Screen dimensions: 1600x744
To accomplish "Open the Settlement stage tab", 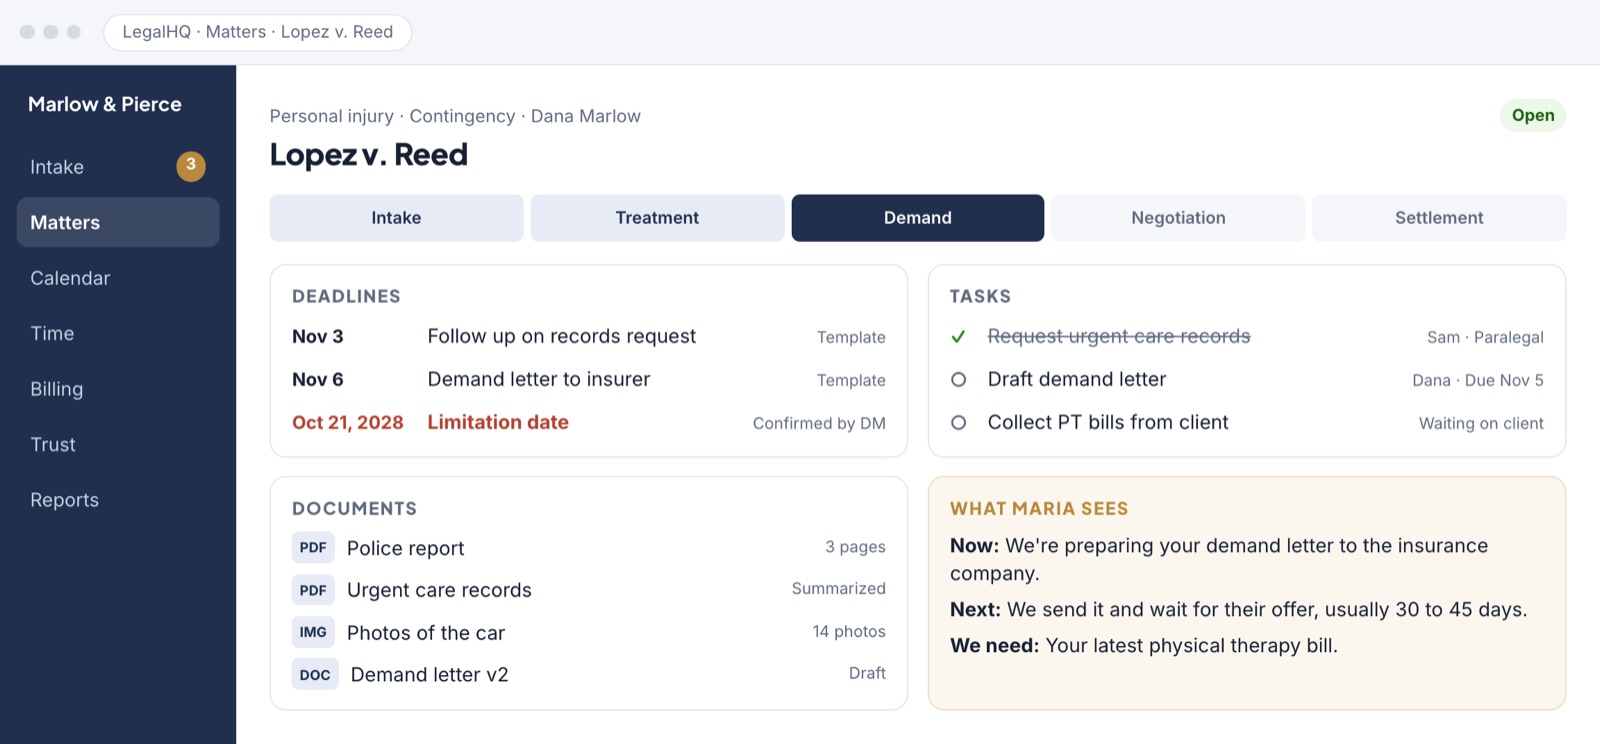I will click(1439, 218).
